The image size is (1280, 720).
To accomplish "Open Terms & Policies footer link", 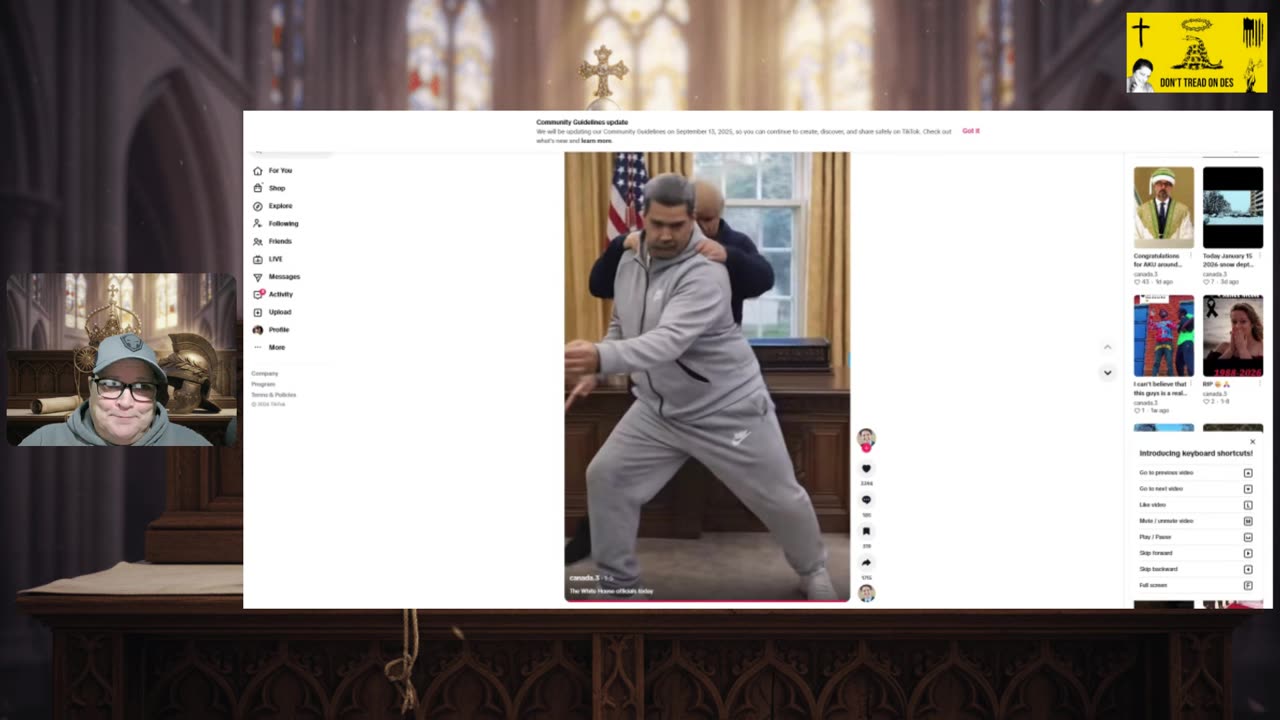I will (x=273, y=395).
